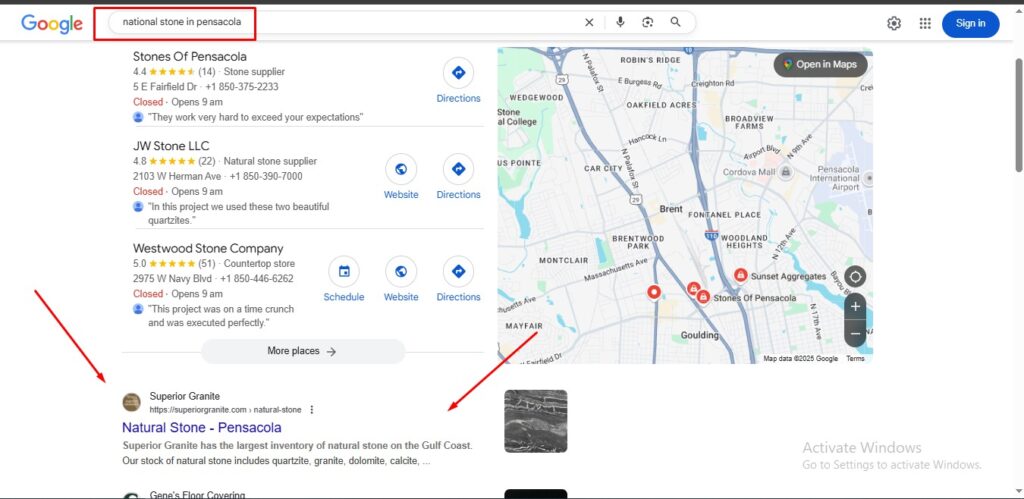Select the Cordova Mall map marker
This screenshot has height=499, width=1024.
[x=786, y=172]
